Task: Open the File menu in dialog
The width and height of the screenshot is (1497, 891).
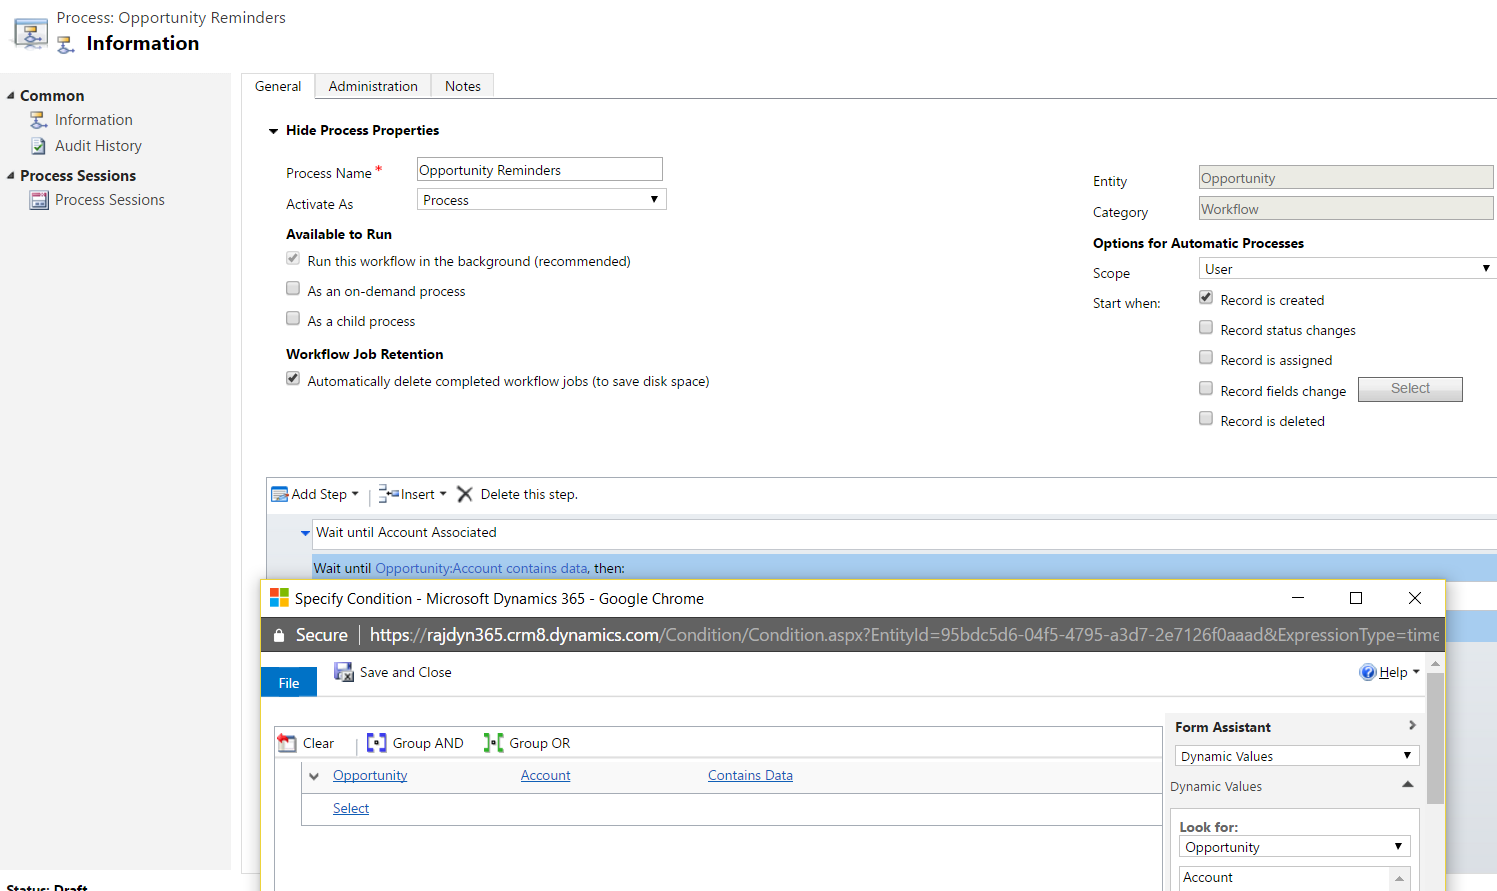Action: coord(289,683)
